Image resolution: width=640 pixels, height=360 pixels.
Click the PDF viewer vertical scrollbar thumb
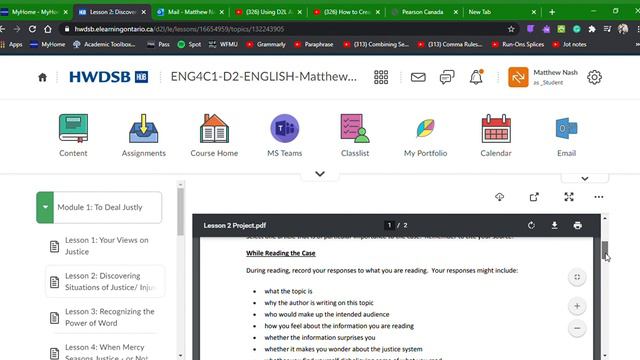coord(605,249)
